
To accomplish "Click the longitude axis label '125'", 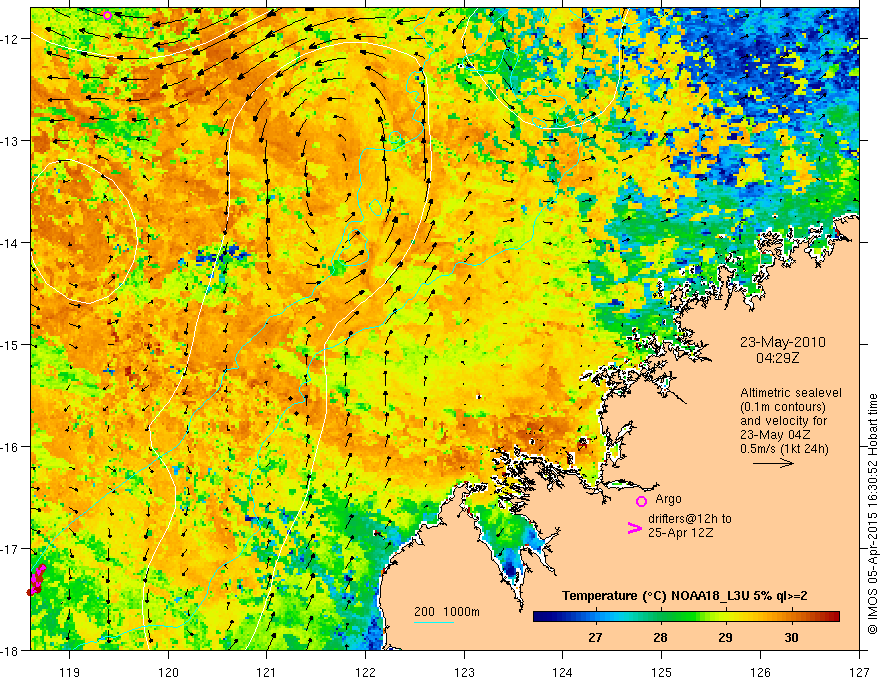I will (661, 672).
